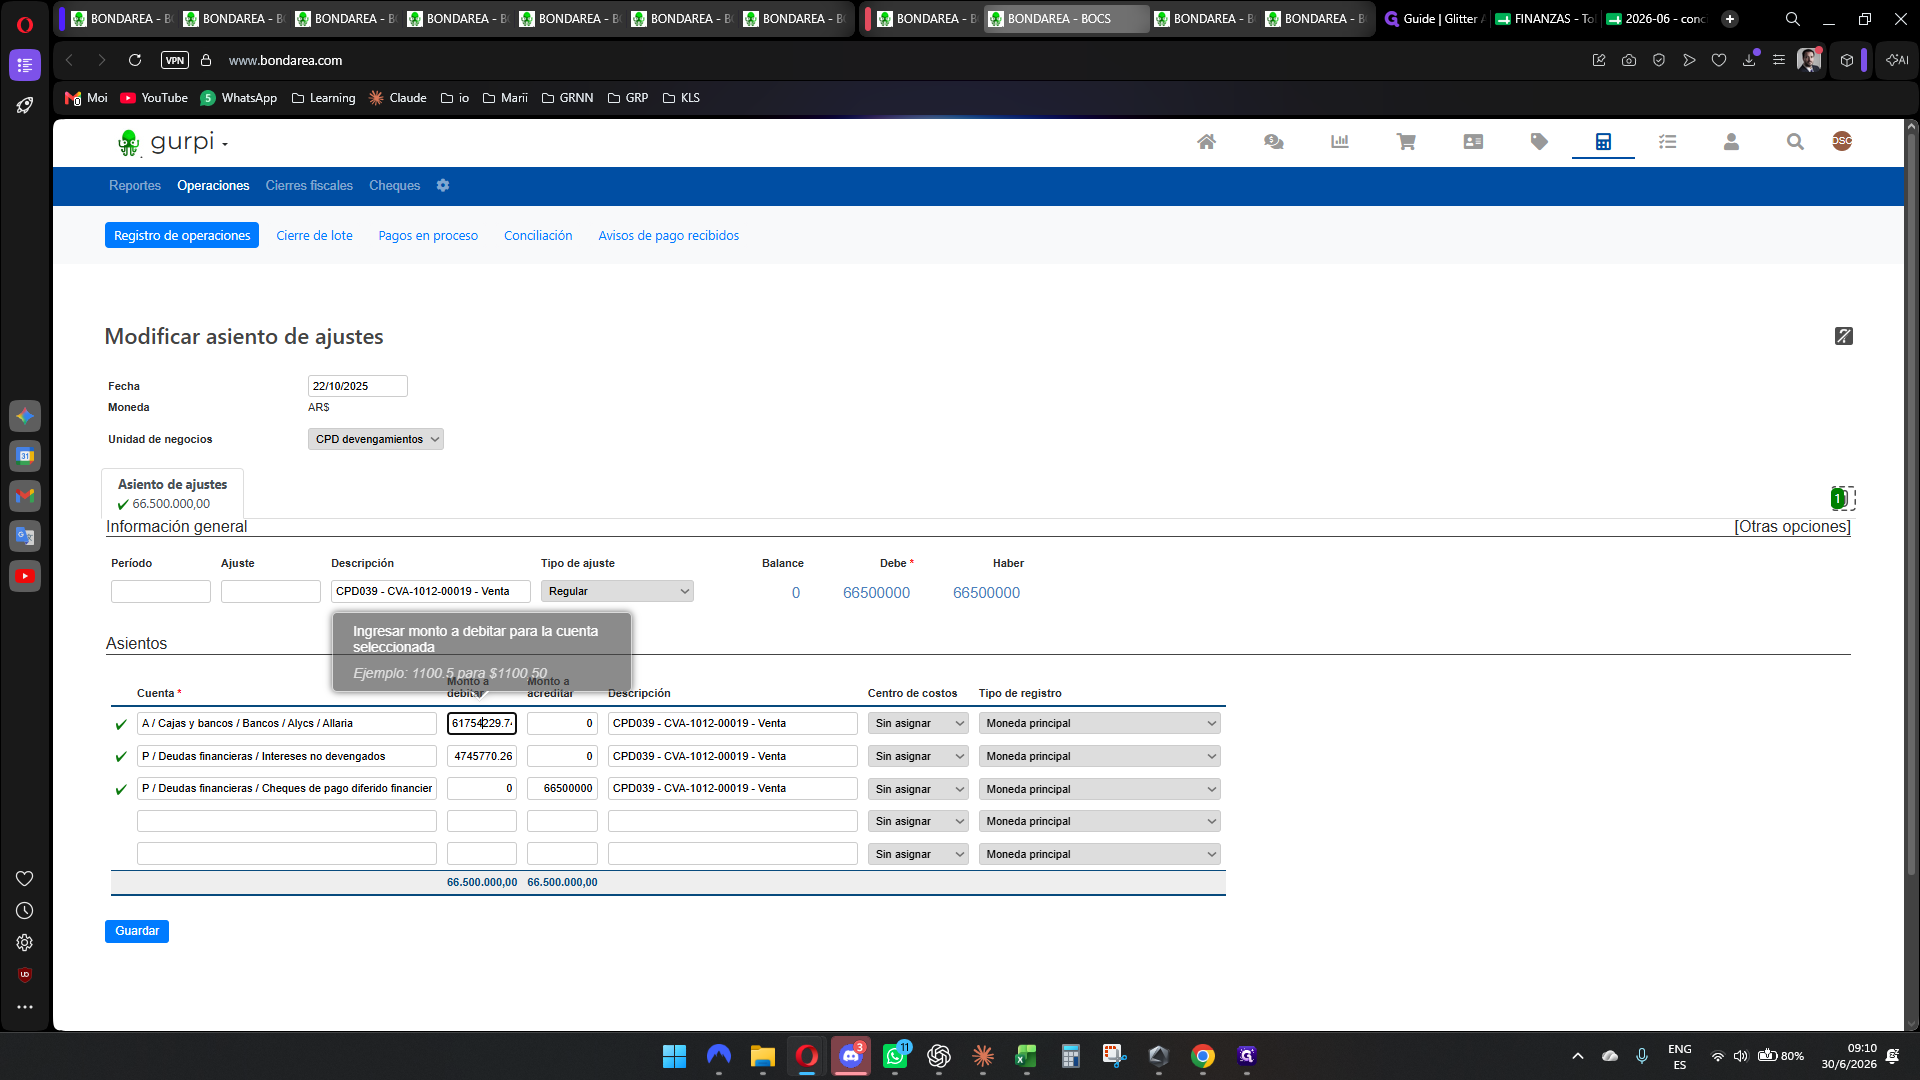The height and width of the screenshot is (1080, 1920).
Task: Open the Tipo de ajuste Regular dropdown
Action: 617,592
